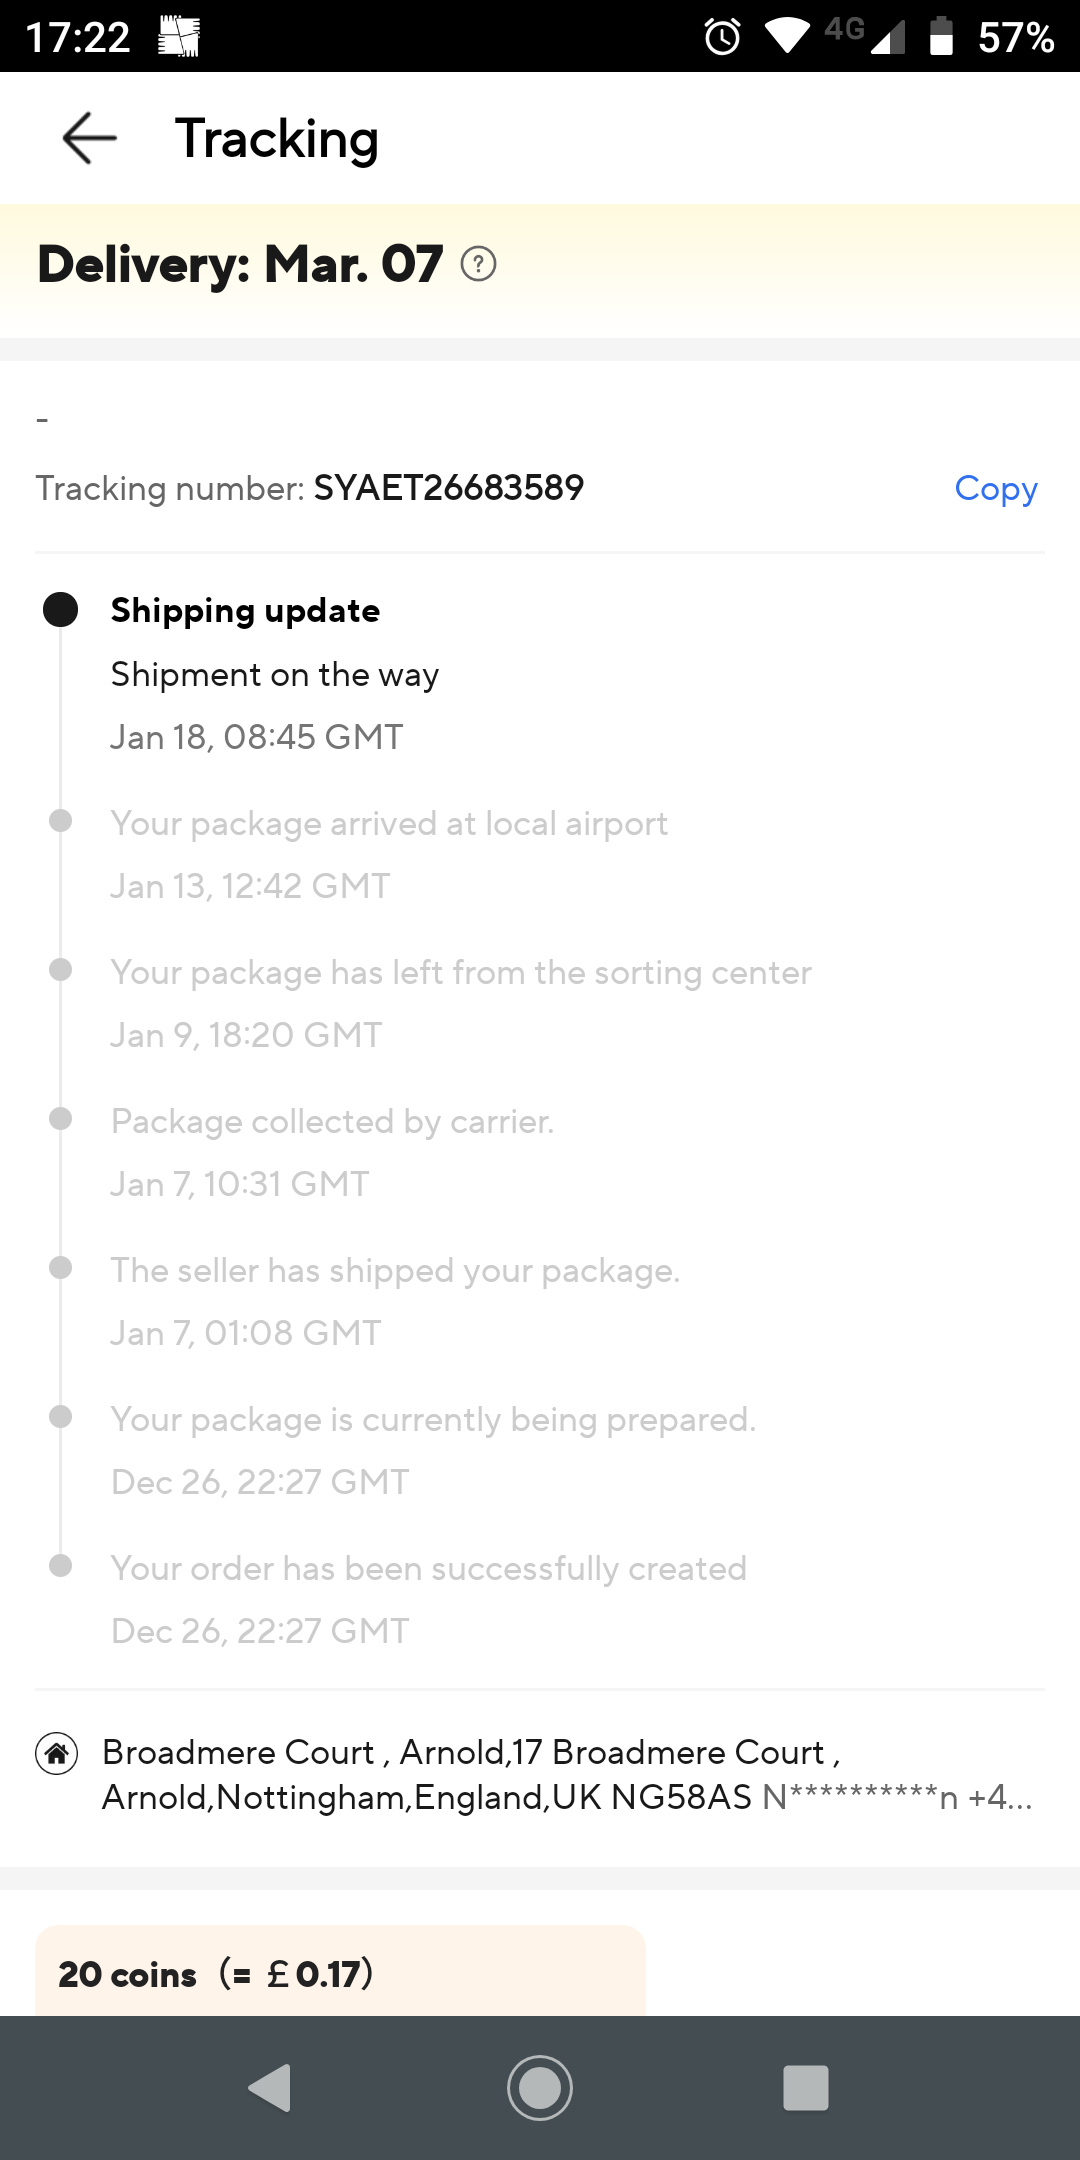The height and width of the screenshot is (2160, 1080).
Task: Expand the Shipping update entry
Action: point(245,610)
